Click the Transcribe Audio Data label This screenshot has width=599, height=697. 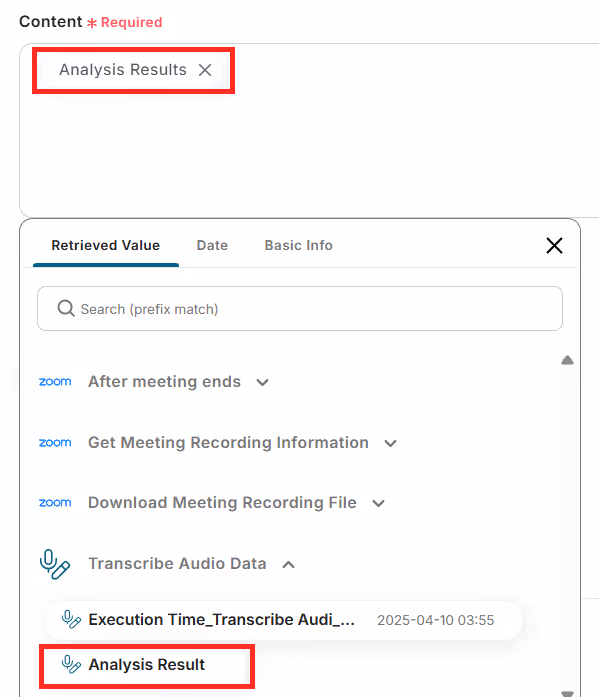pos(177,563)
